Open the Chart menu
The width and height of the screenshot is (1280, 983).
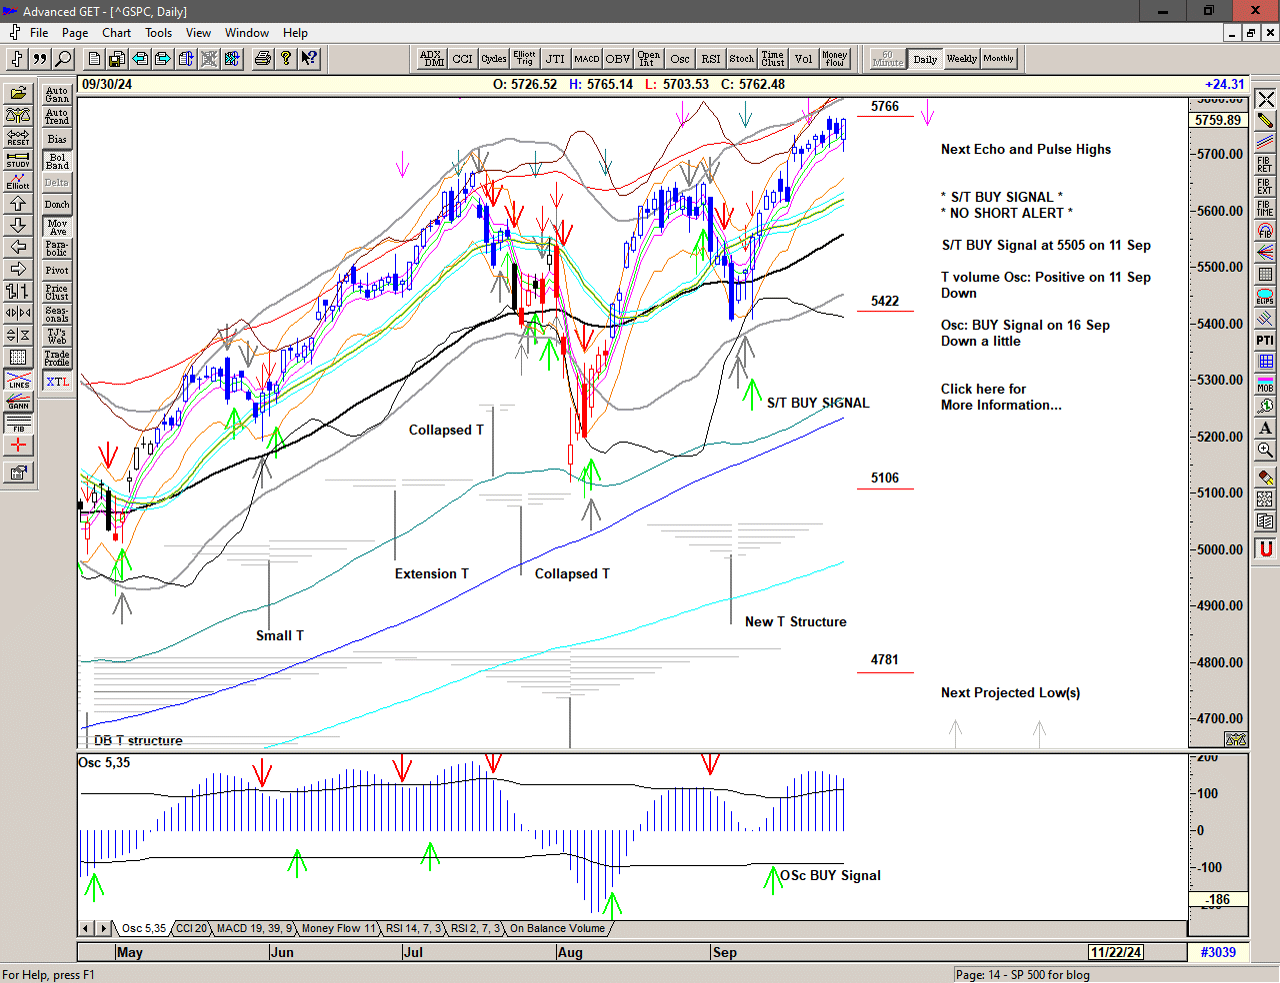[116, 33]
